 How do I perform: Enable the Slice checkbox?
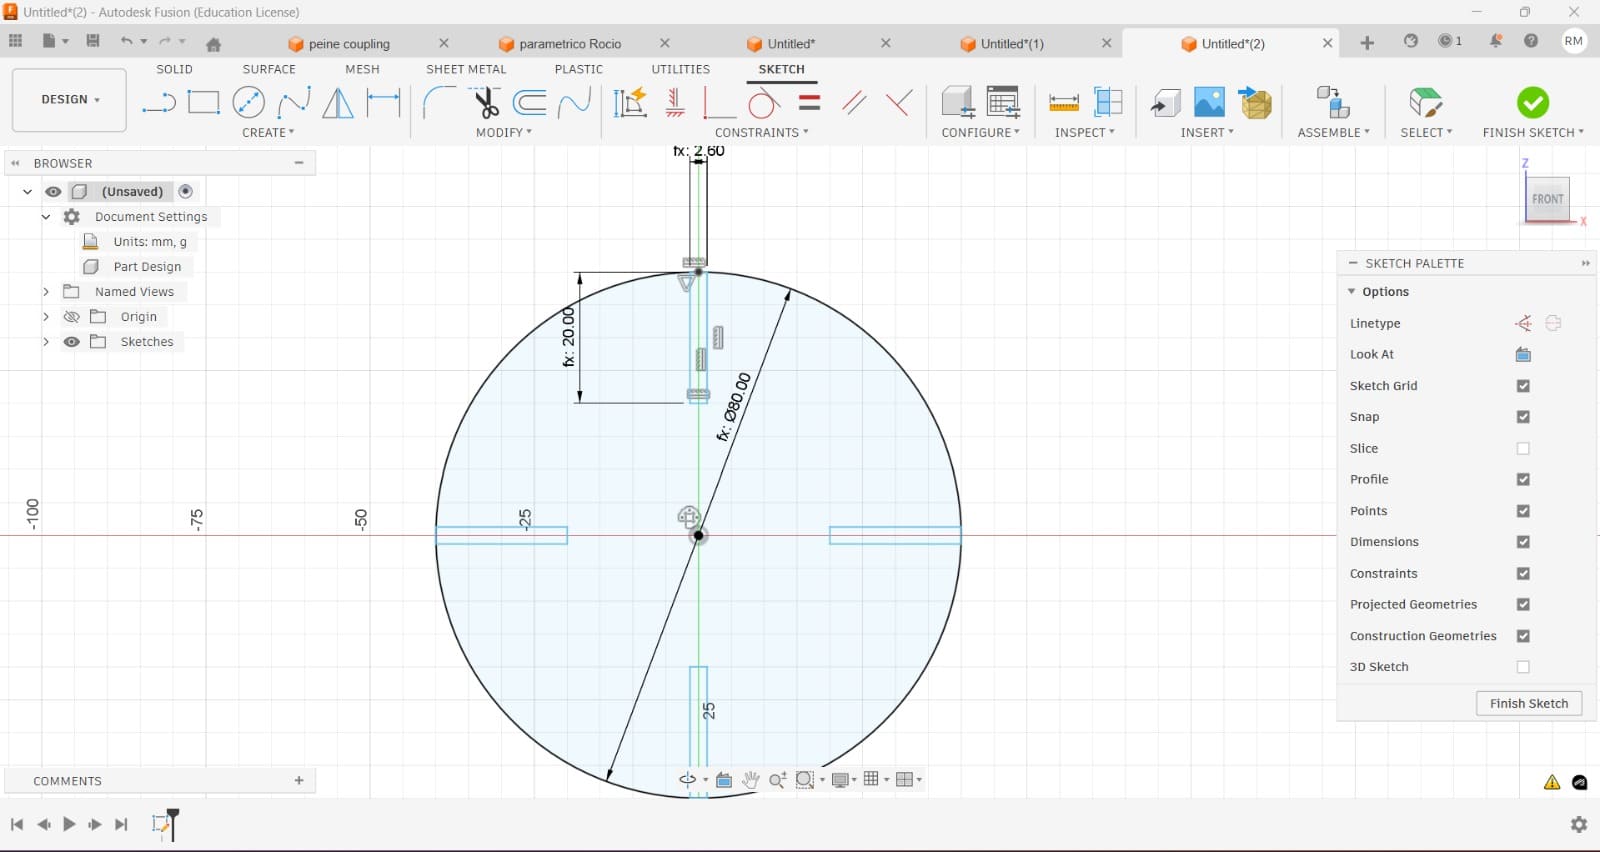(1523, 448)
